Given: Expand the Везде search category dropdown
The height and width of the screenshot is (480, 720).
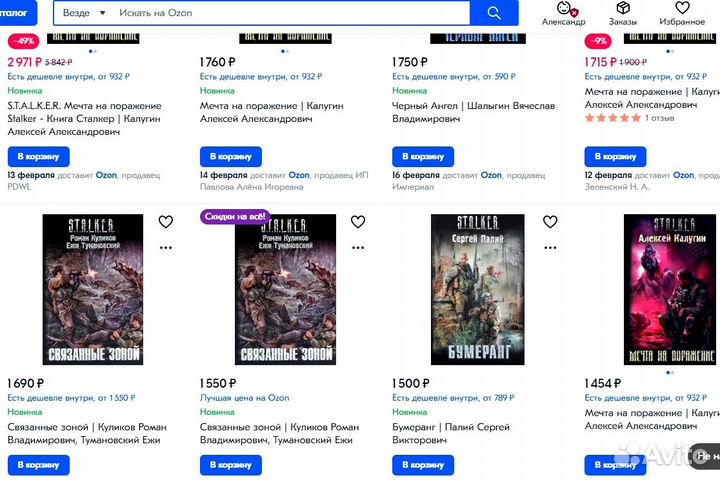Looking at the screenshot, I should [x=84, y=13].
